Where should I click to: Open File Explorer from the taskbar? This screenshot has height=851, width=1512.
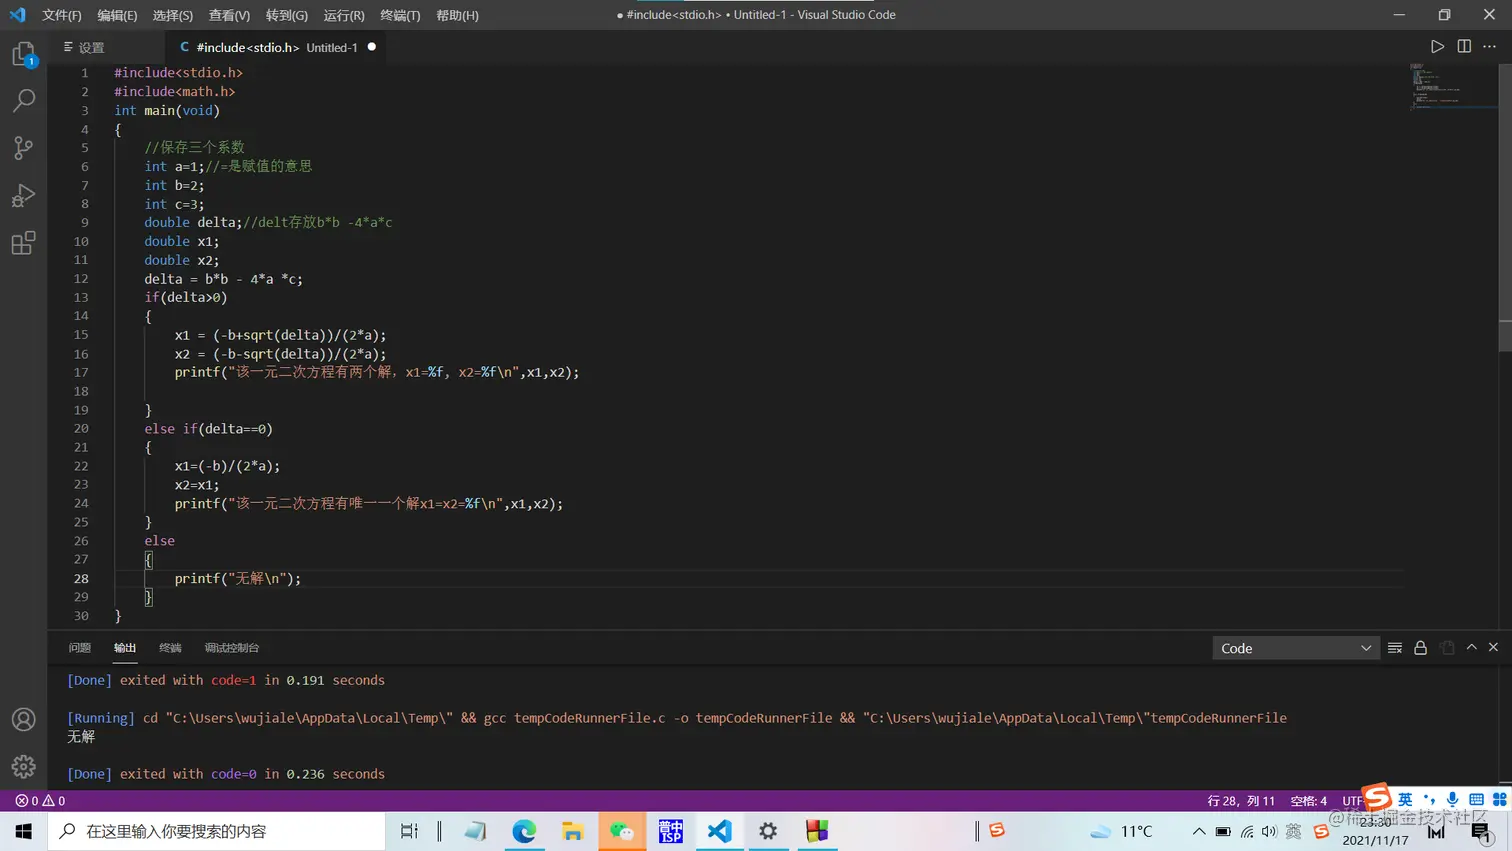tap(572, 831)
